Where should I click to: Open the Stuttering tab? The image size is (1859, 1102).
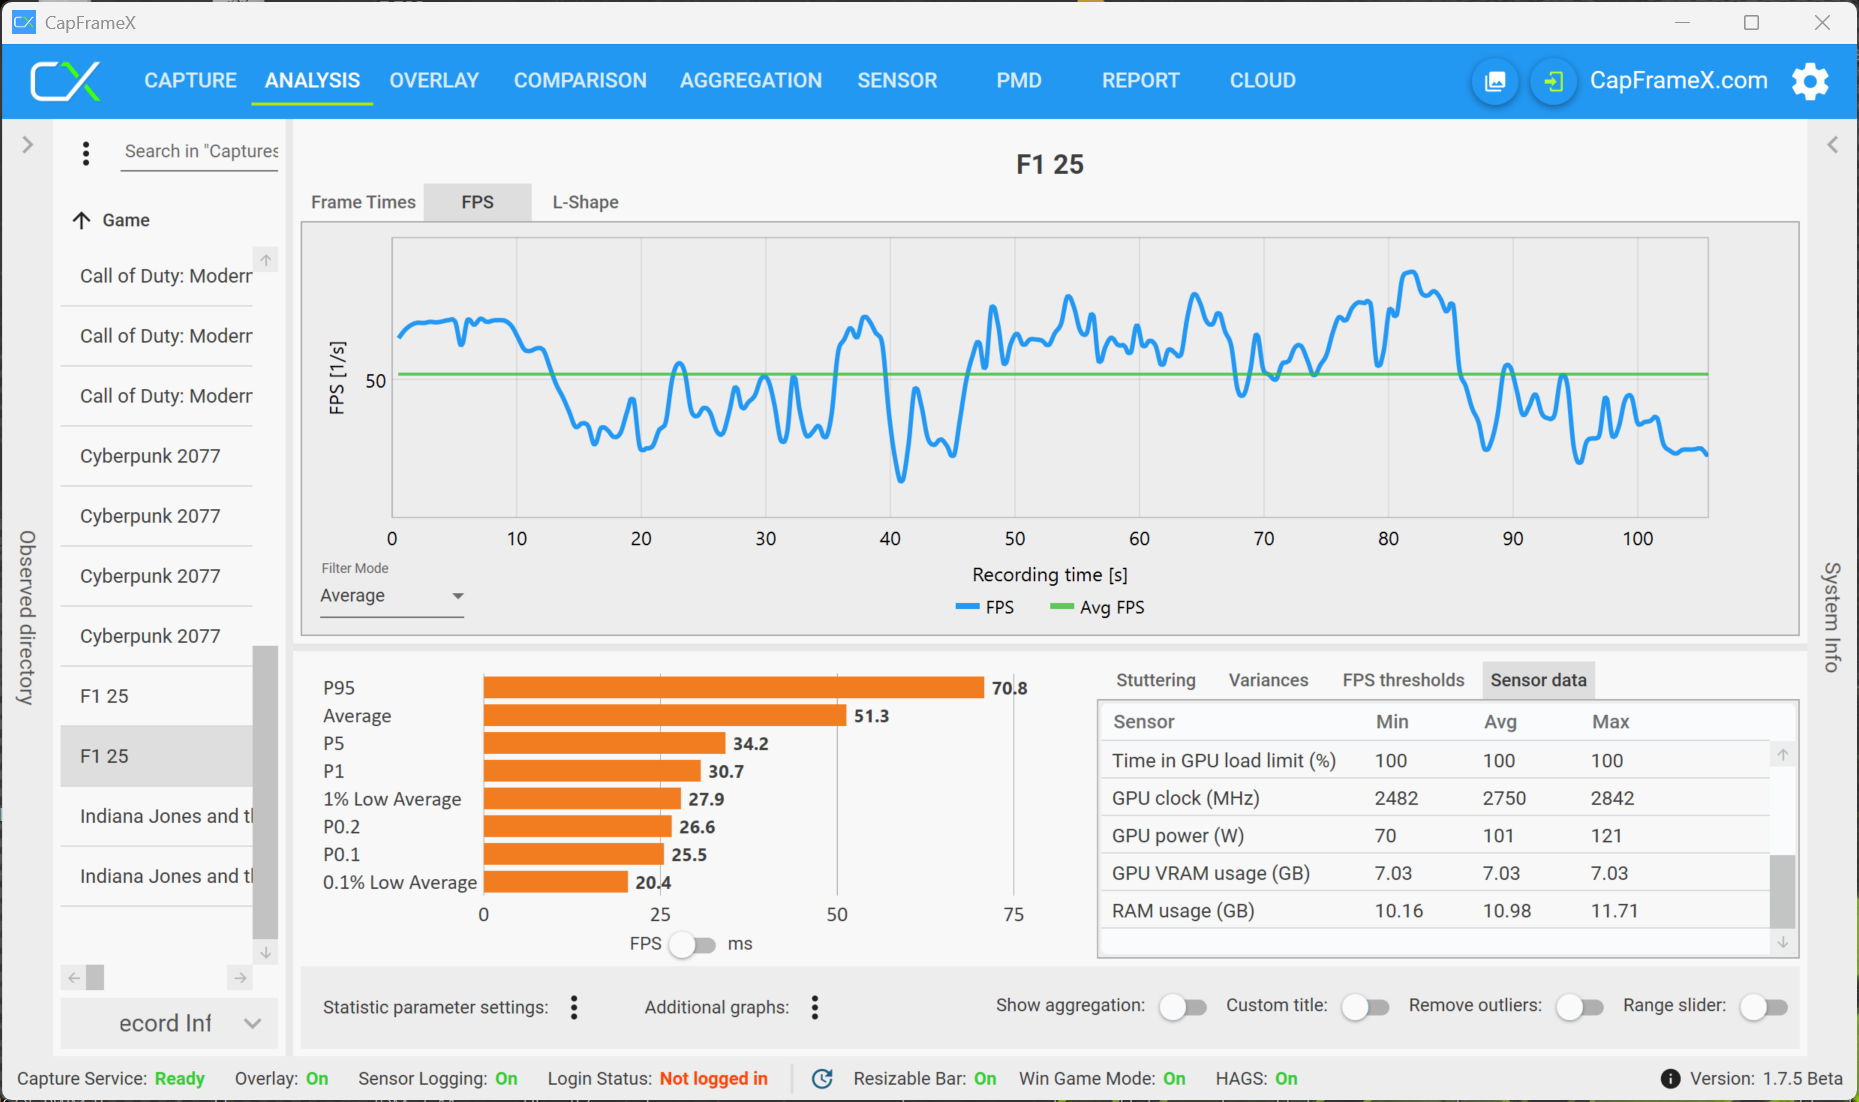point(1155,680)
